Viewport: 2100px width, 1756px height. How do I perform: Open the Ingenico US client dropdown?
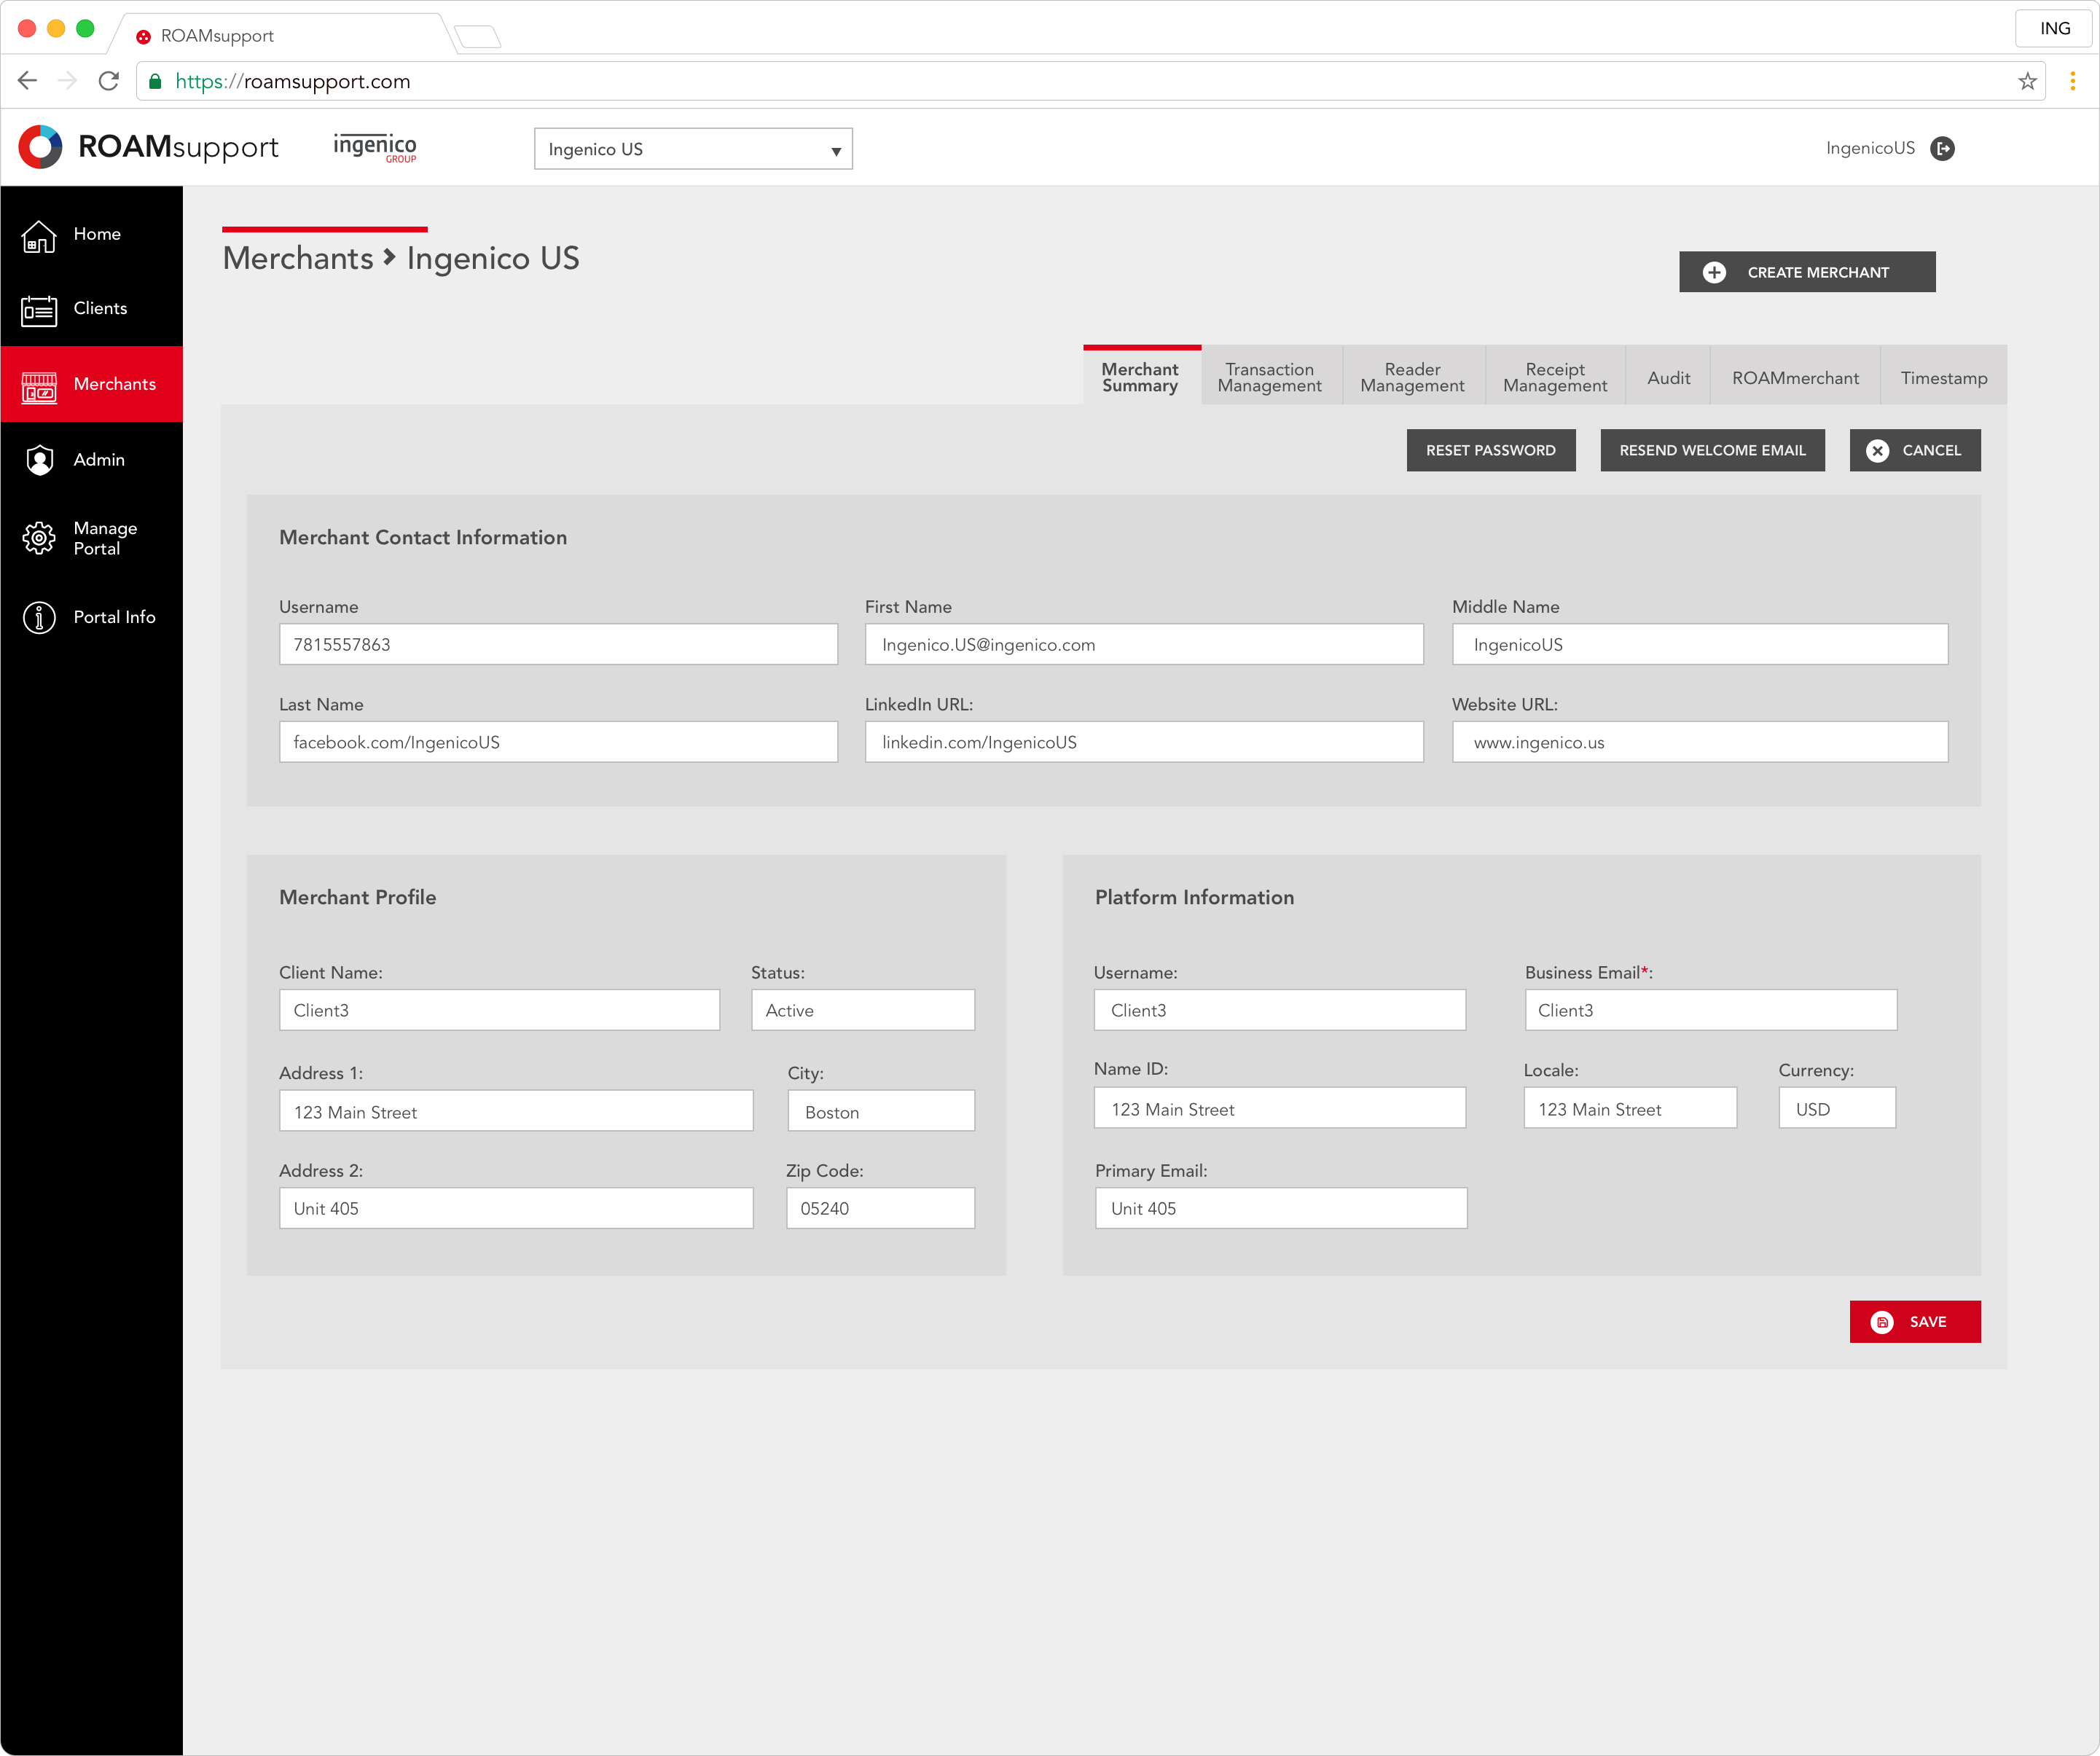coord(693,149)
